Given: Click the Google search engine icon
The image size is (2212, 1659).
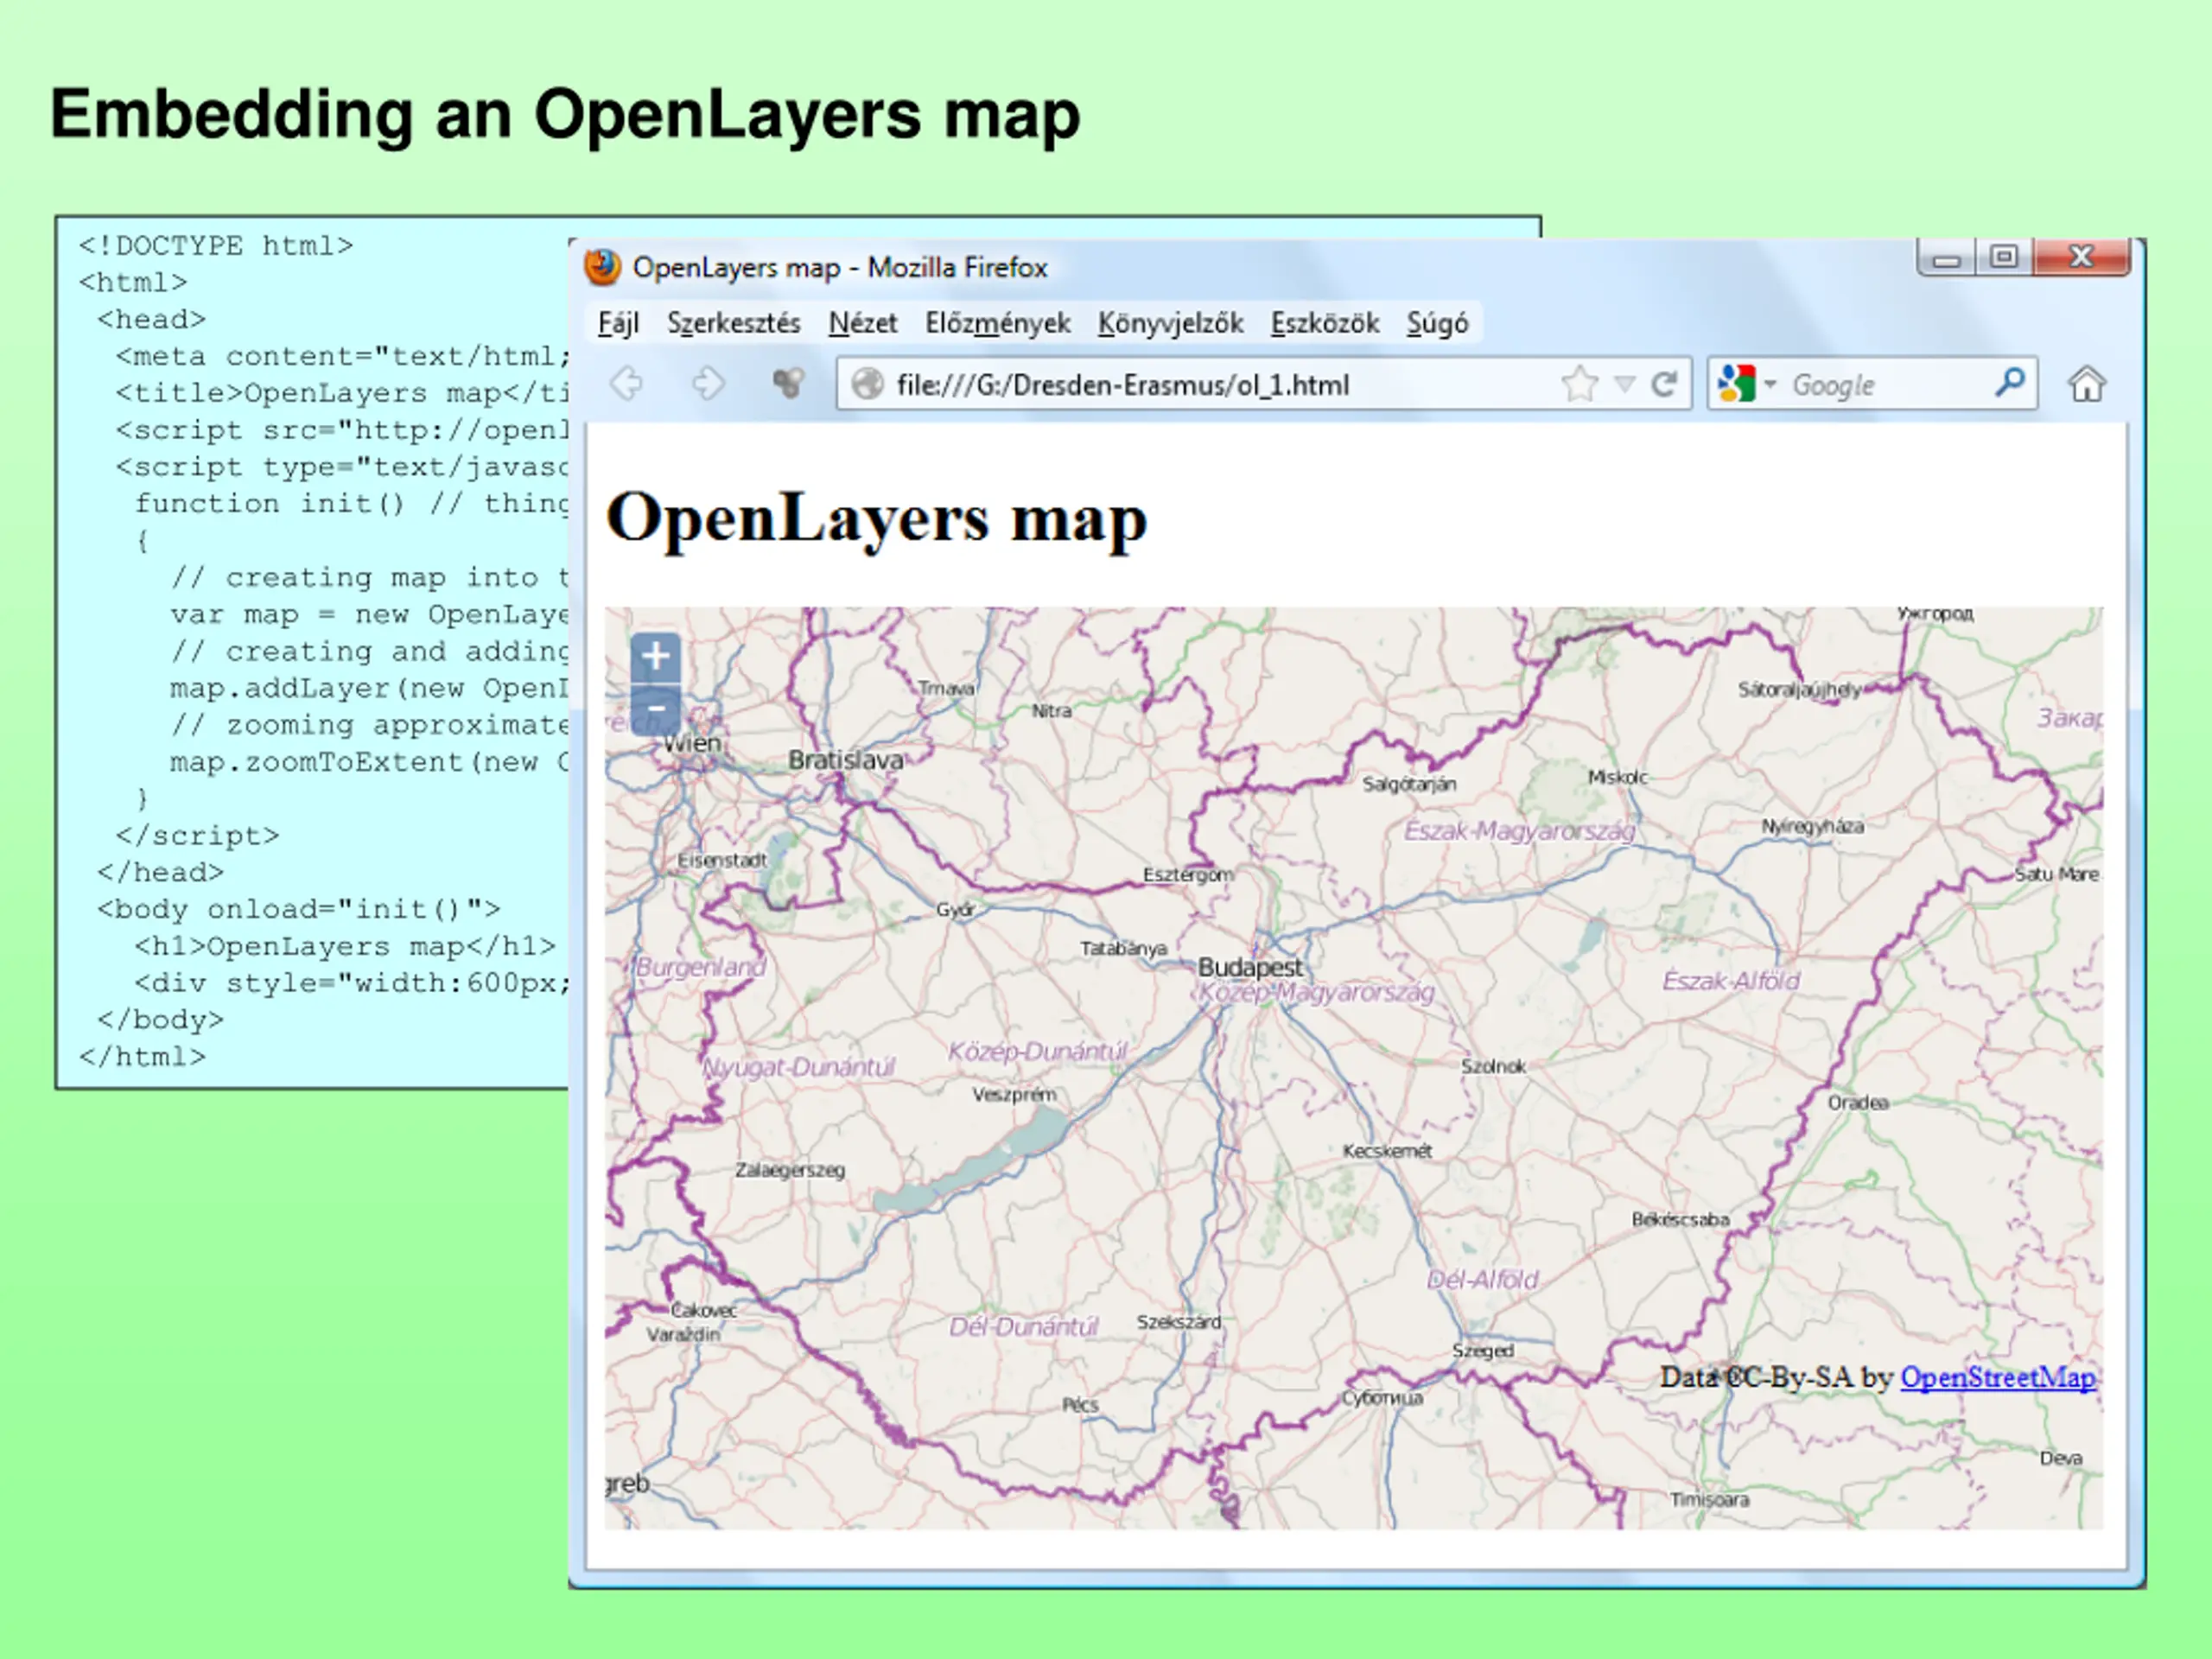Looking at the screenshot, I should pyautogui.click(x=1736, y=384).
